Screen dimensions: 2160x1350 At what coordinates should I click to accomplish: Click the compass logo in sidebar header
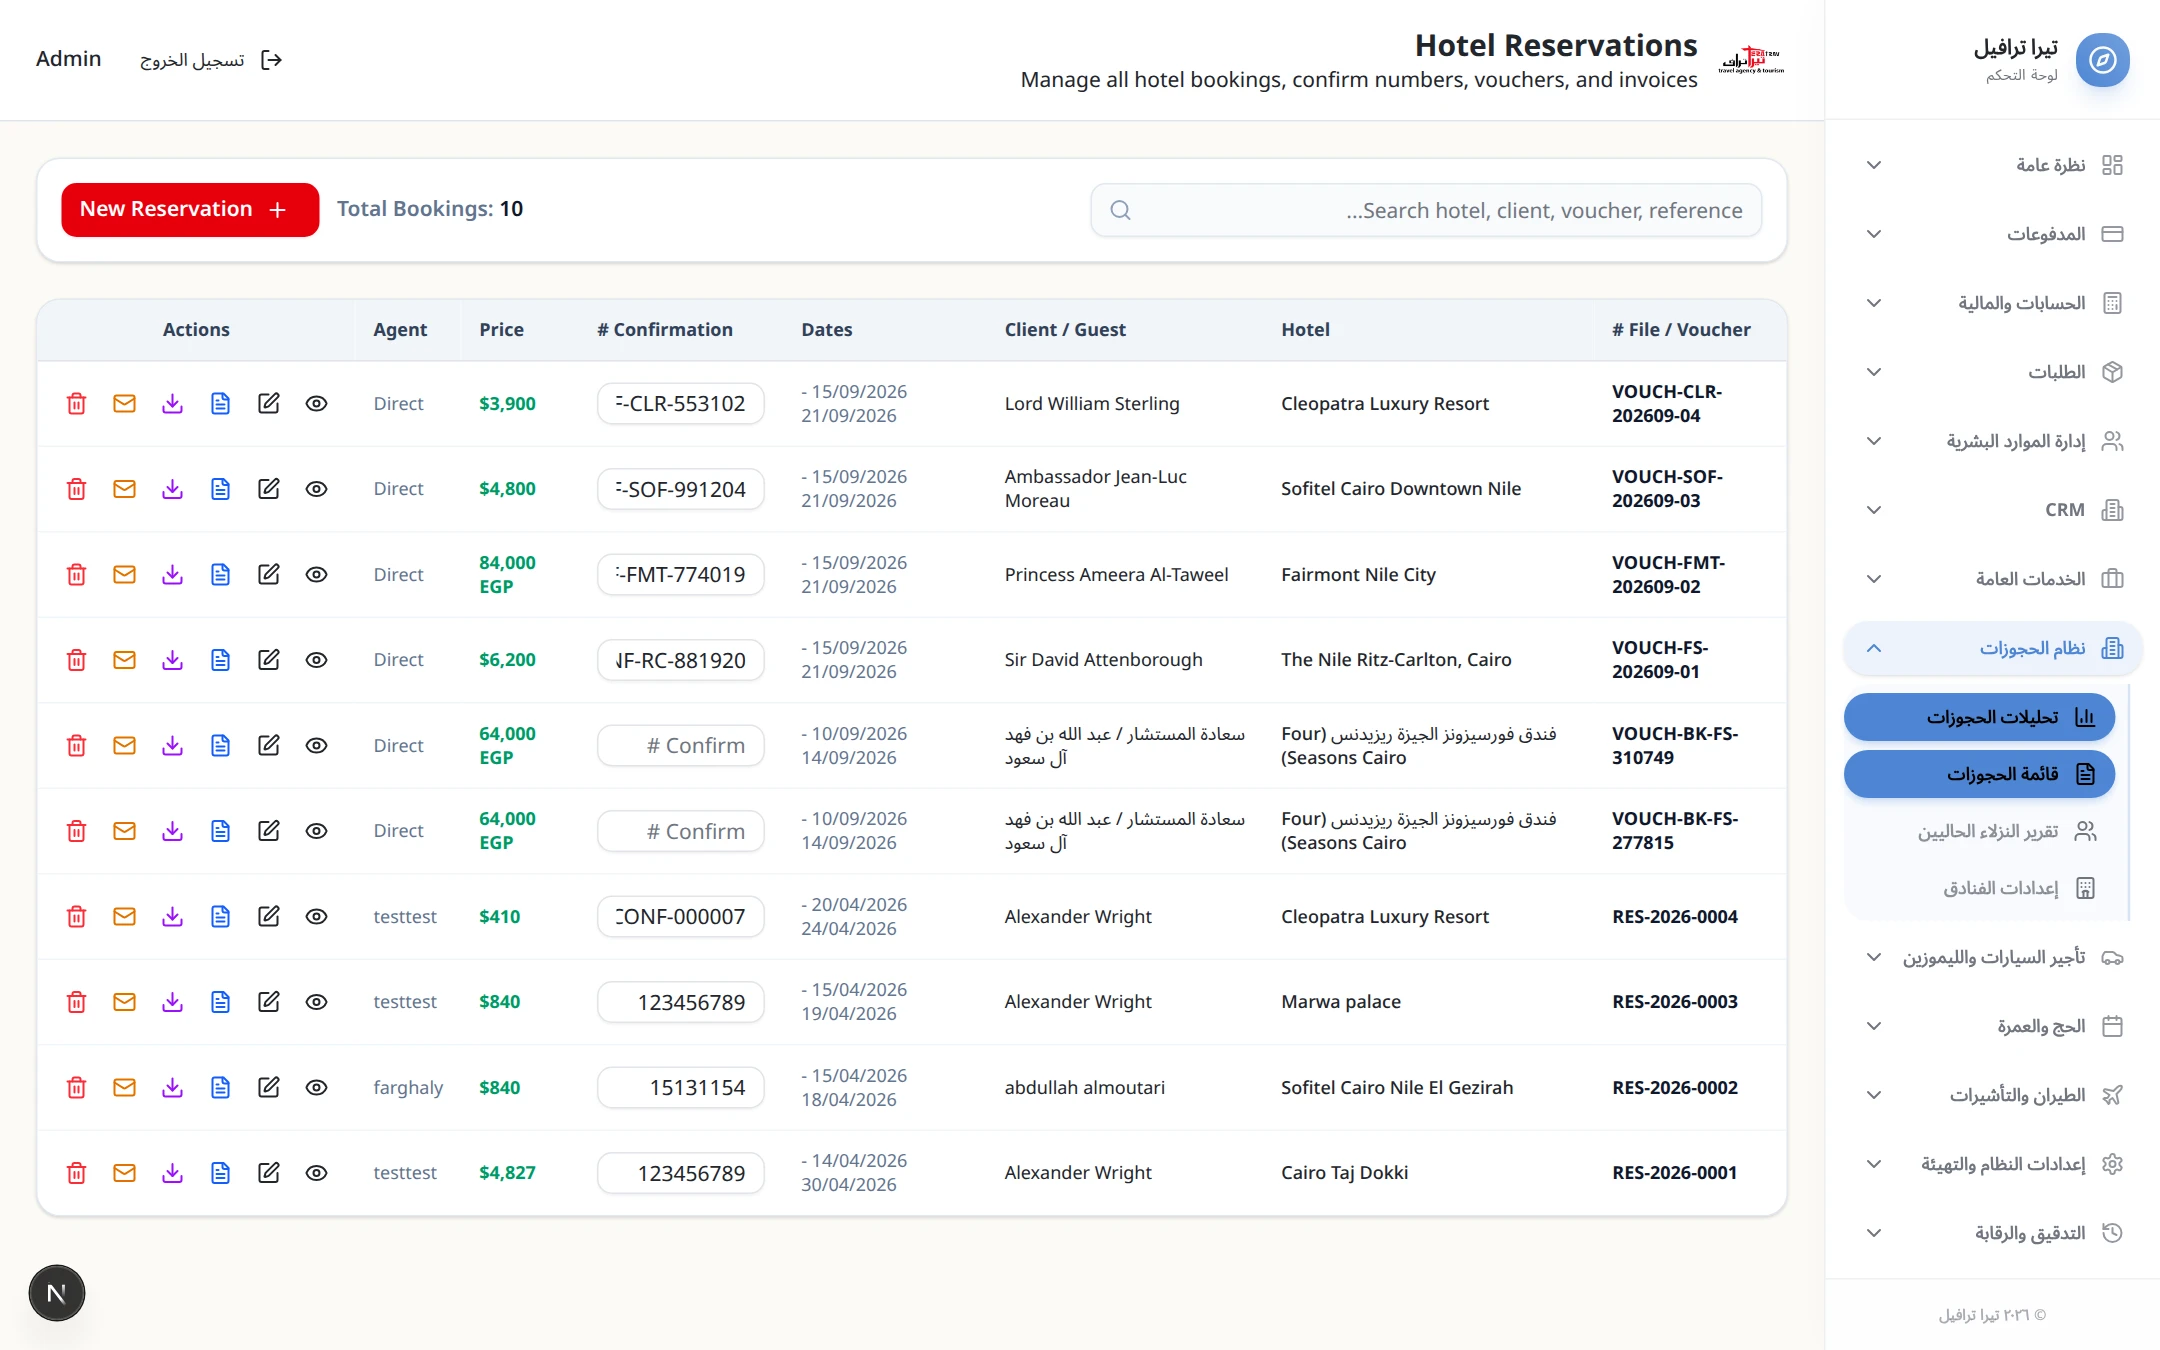(2102, 60)
